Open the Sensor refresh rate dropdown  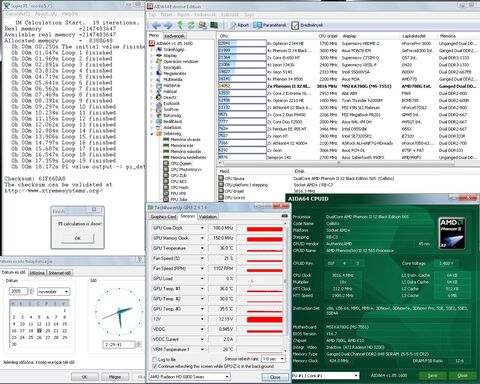pos(273,359)
